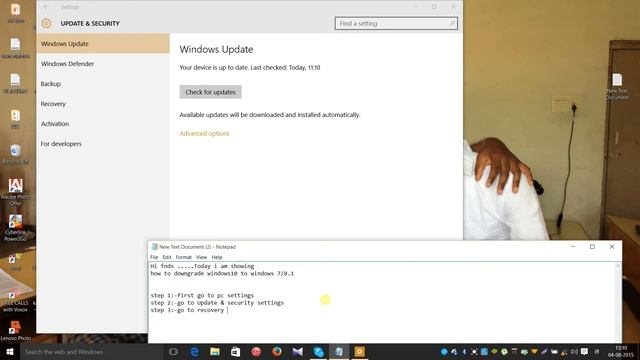Close the Notepad window
640x360 pixels.
(612, 247)
